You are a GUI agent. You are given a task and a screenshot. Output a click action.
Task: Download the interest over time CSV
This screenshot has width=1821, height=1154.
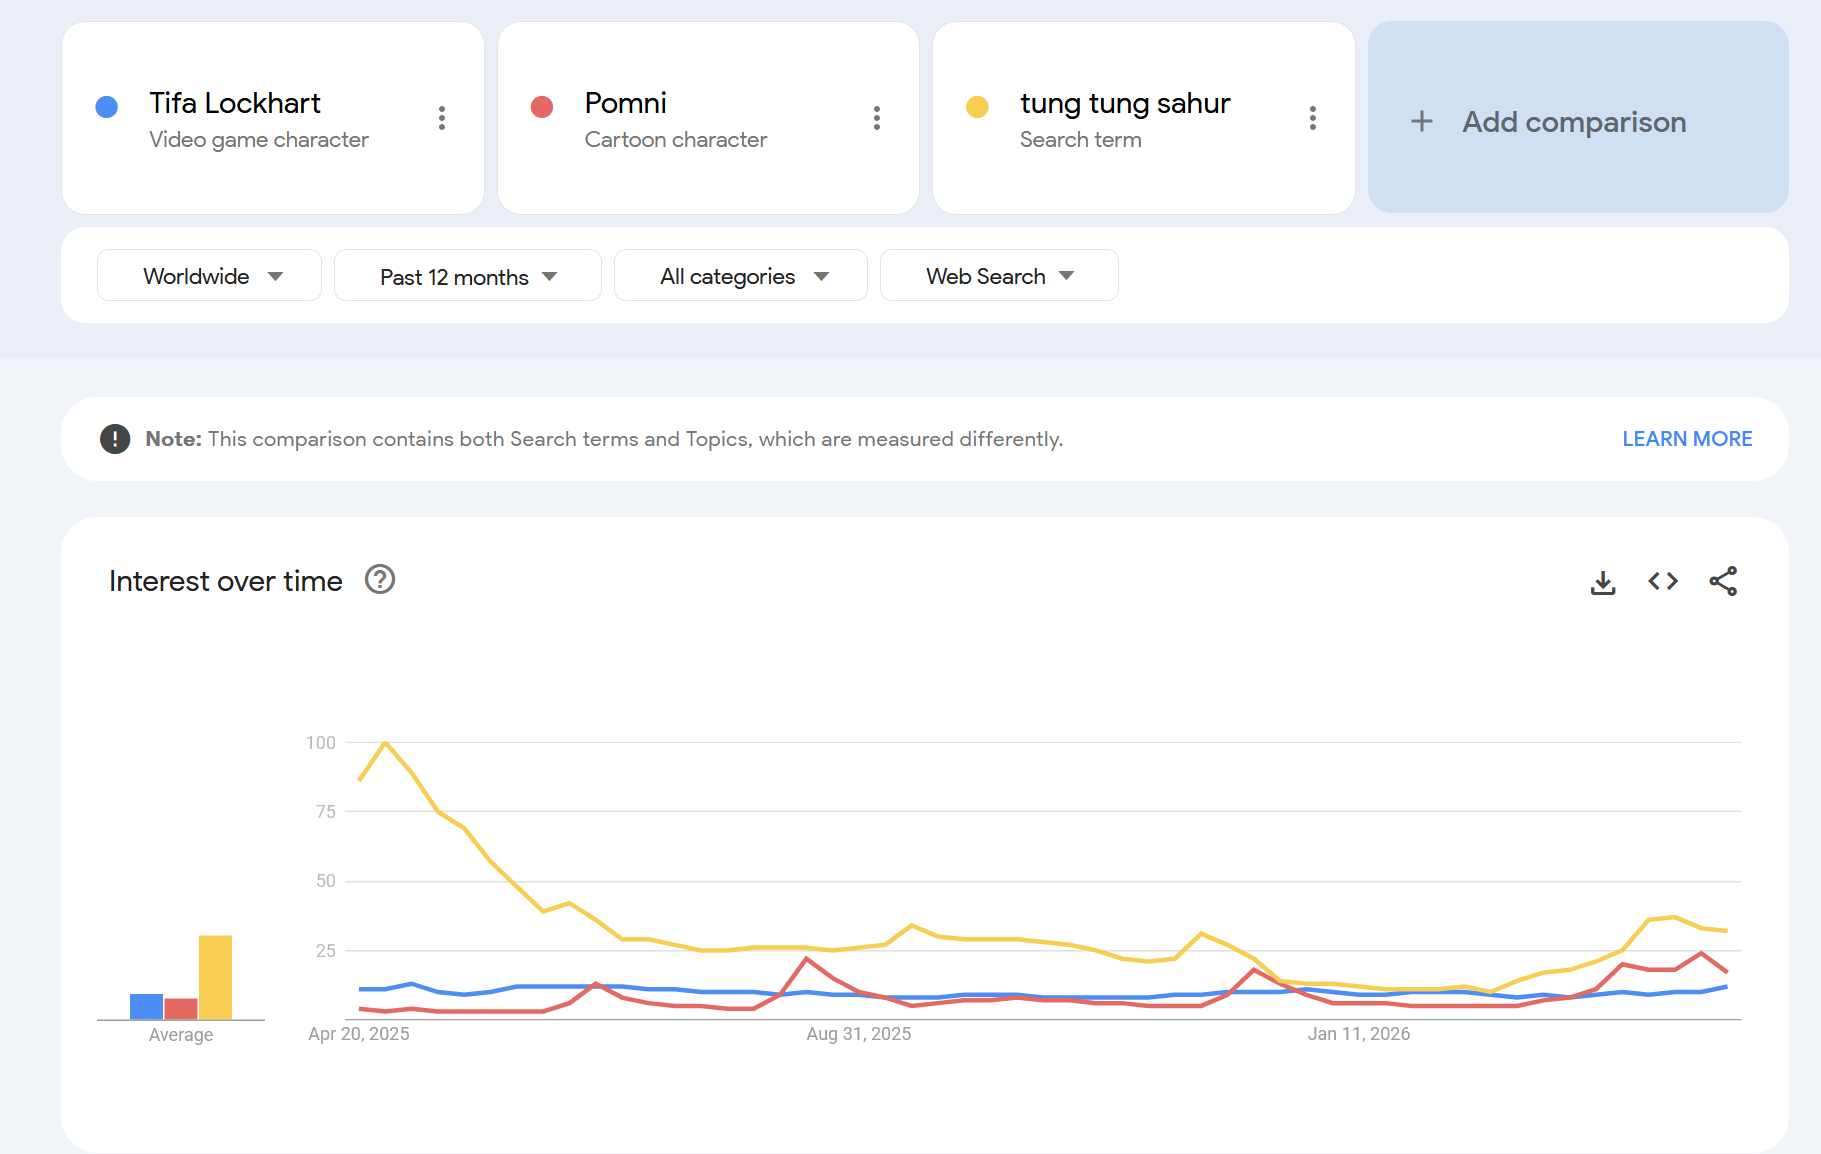(x=1602, y=582)
